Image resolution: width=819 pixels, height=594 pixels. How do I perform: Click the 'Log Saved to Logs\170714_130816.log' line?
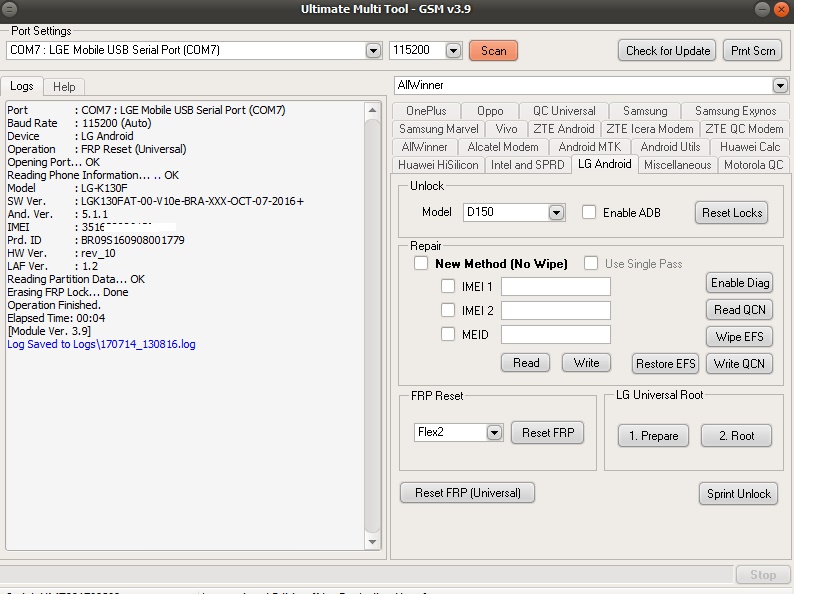click(101, 344)
